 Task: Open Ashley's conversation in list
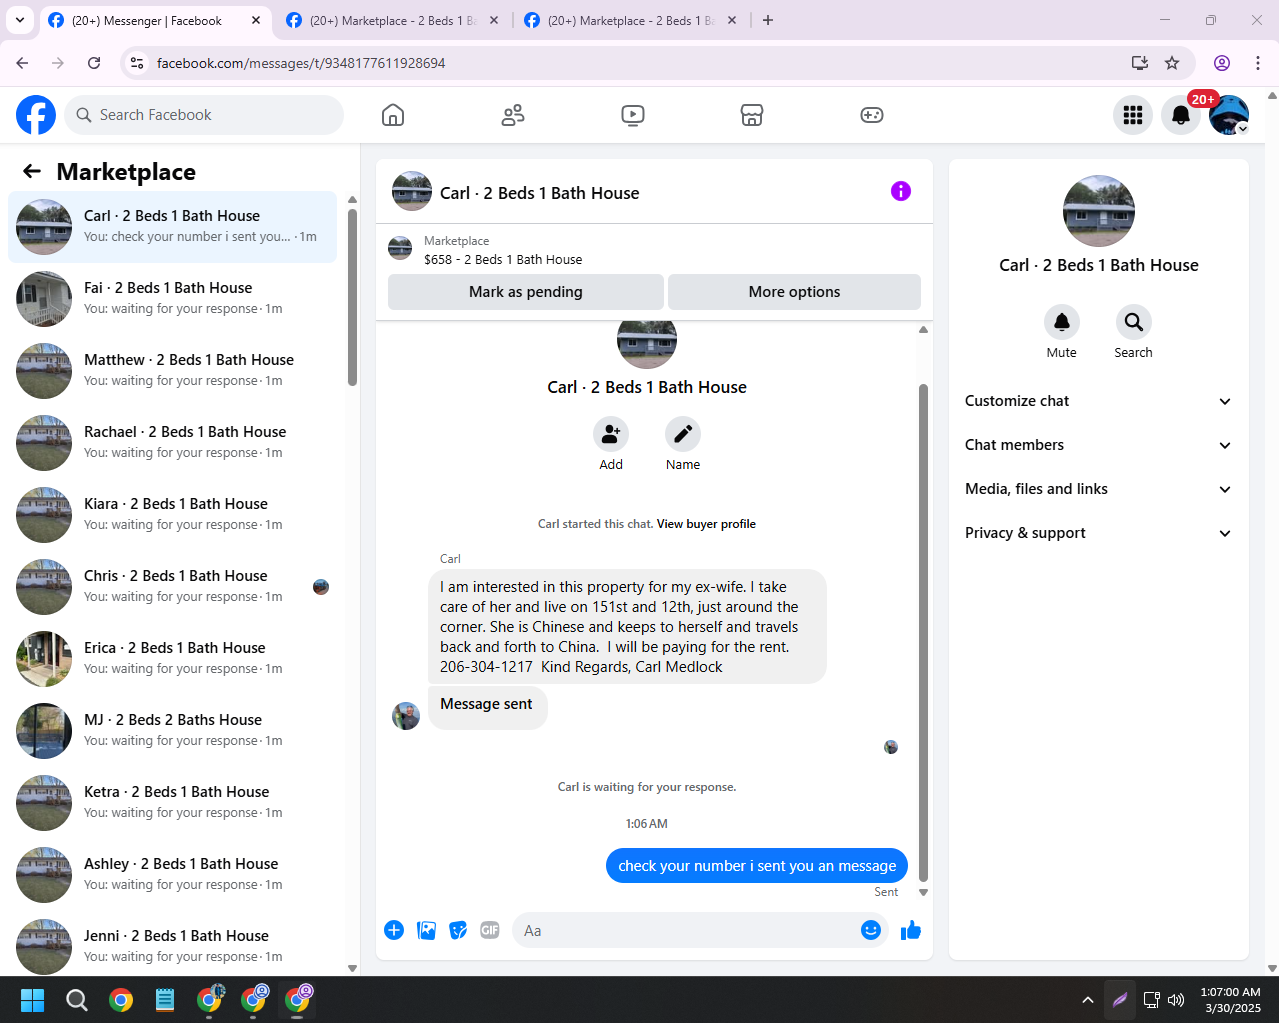tap(172, 875)
